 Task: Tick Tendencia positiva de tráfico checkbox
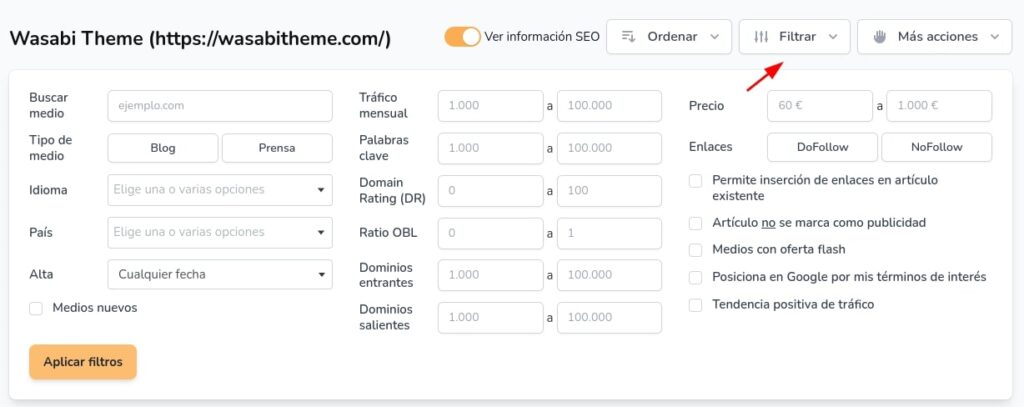tap(696, 304)
